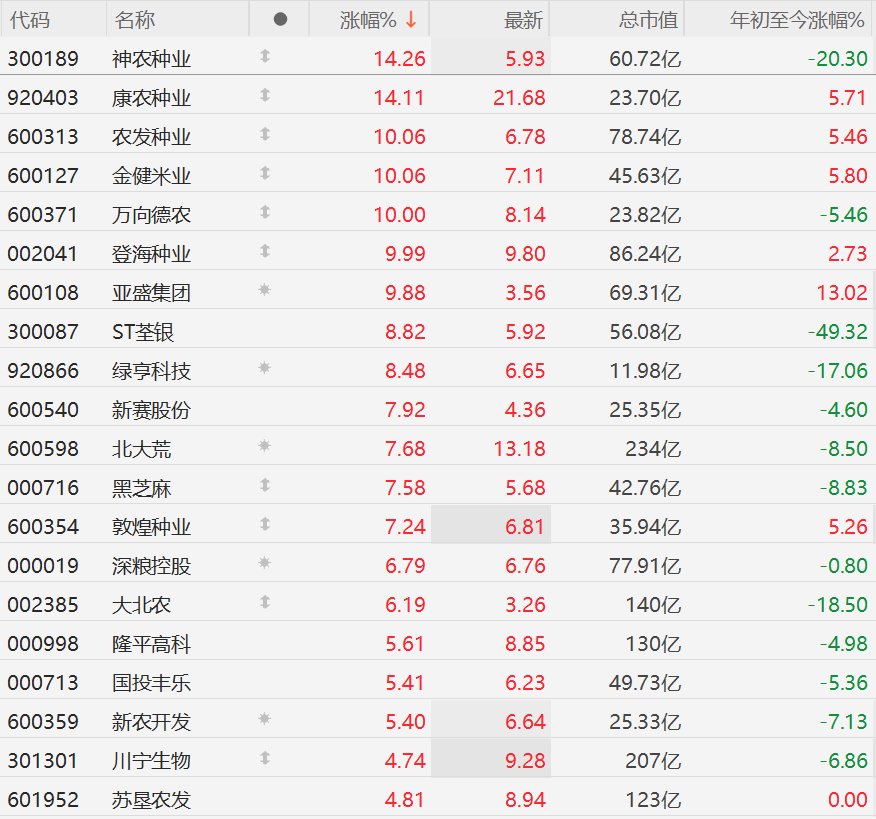Sort by the 年初至今涨幅% column header
The image size is (876, 819).
click(x=797, y=20)
